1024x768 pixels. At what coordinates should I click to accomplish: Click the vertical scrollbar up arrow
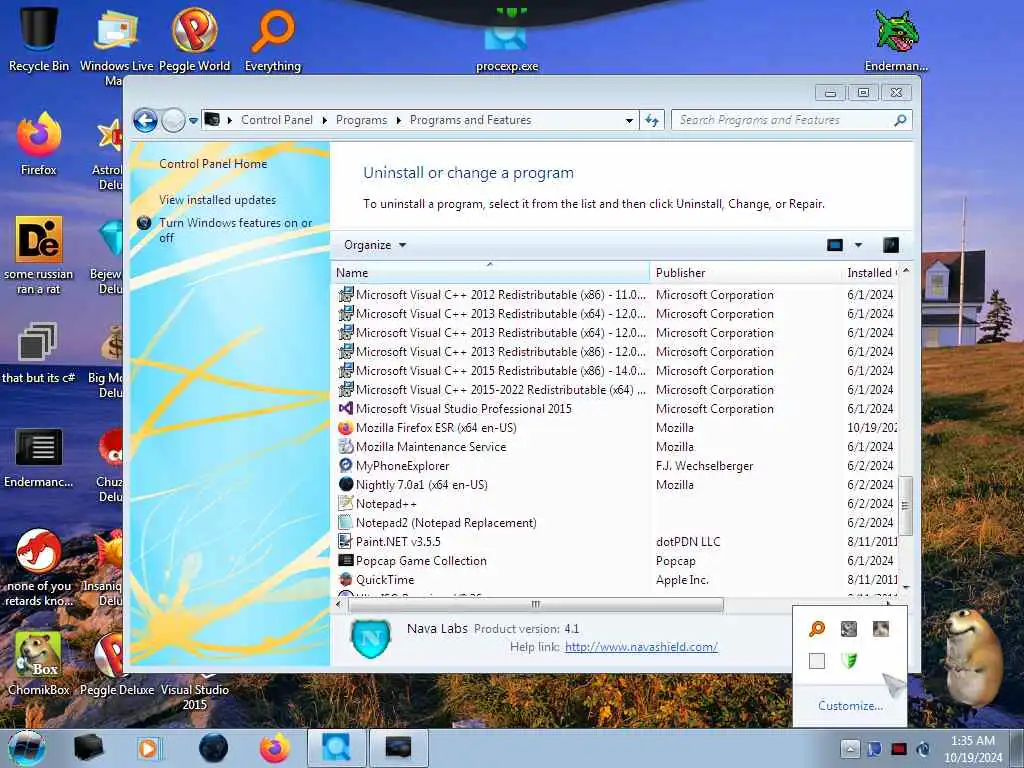tap(905, 271)
